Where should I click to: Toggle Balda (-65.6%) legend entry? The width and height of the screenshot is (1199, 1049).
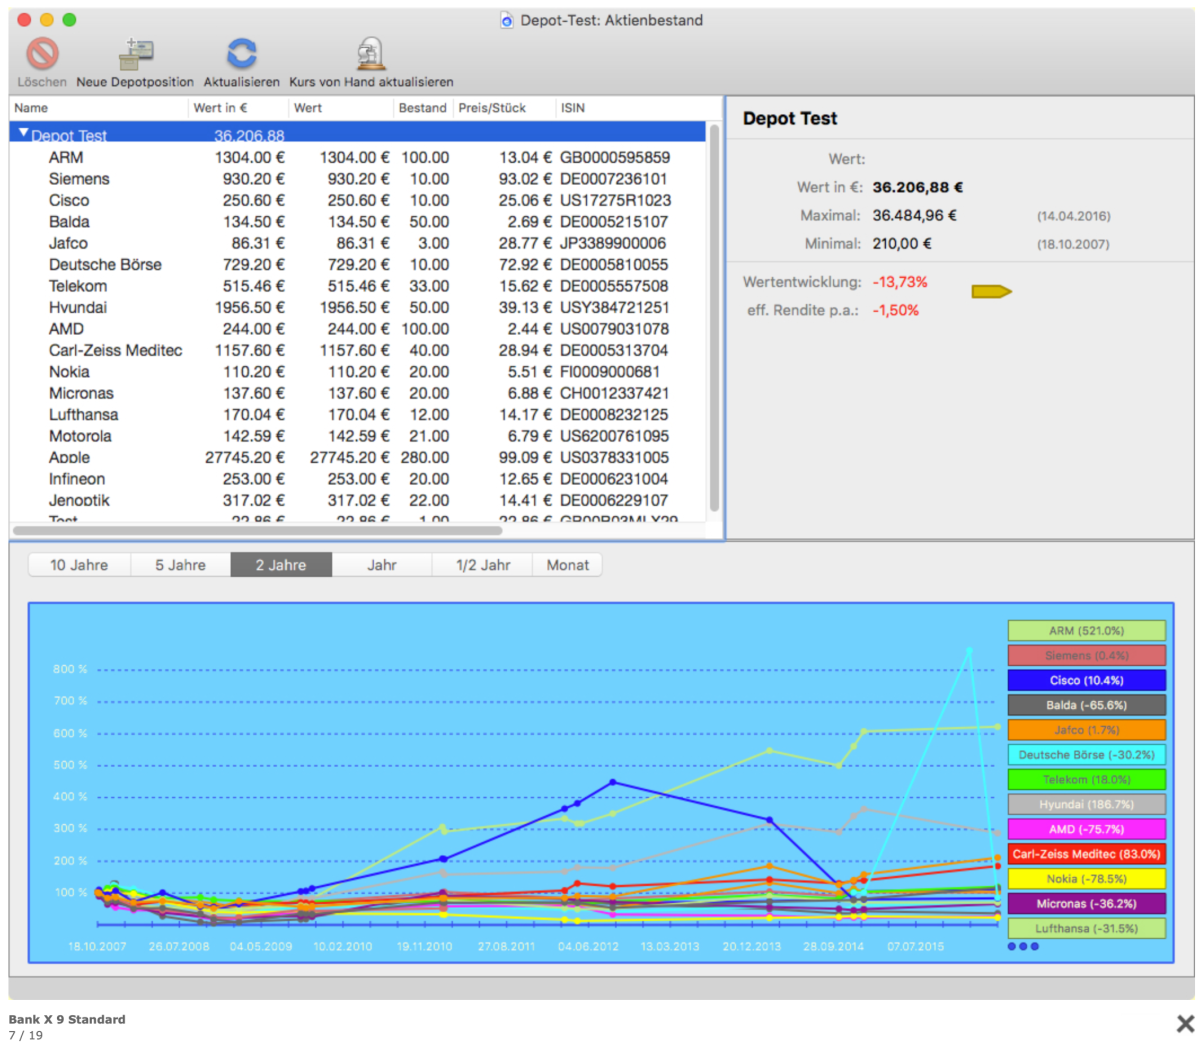(x=1087, y=705)
